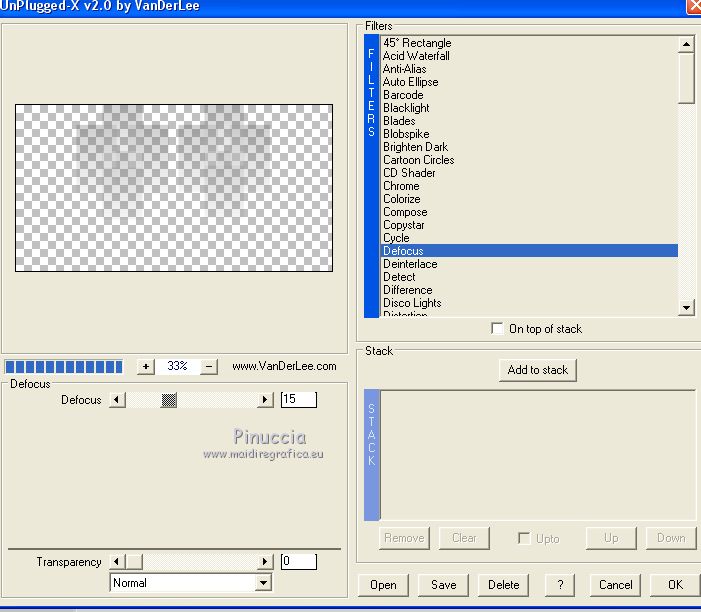701x612 pixels.
Task: Click the Transparency slider thumb
Action: [x=134, y=561]
